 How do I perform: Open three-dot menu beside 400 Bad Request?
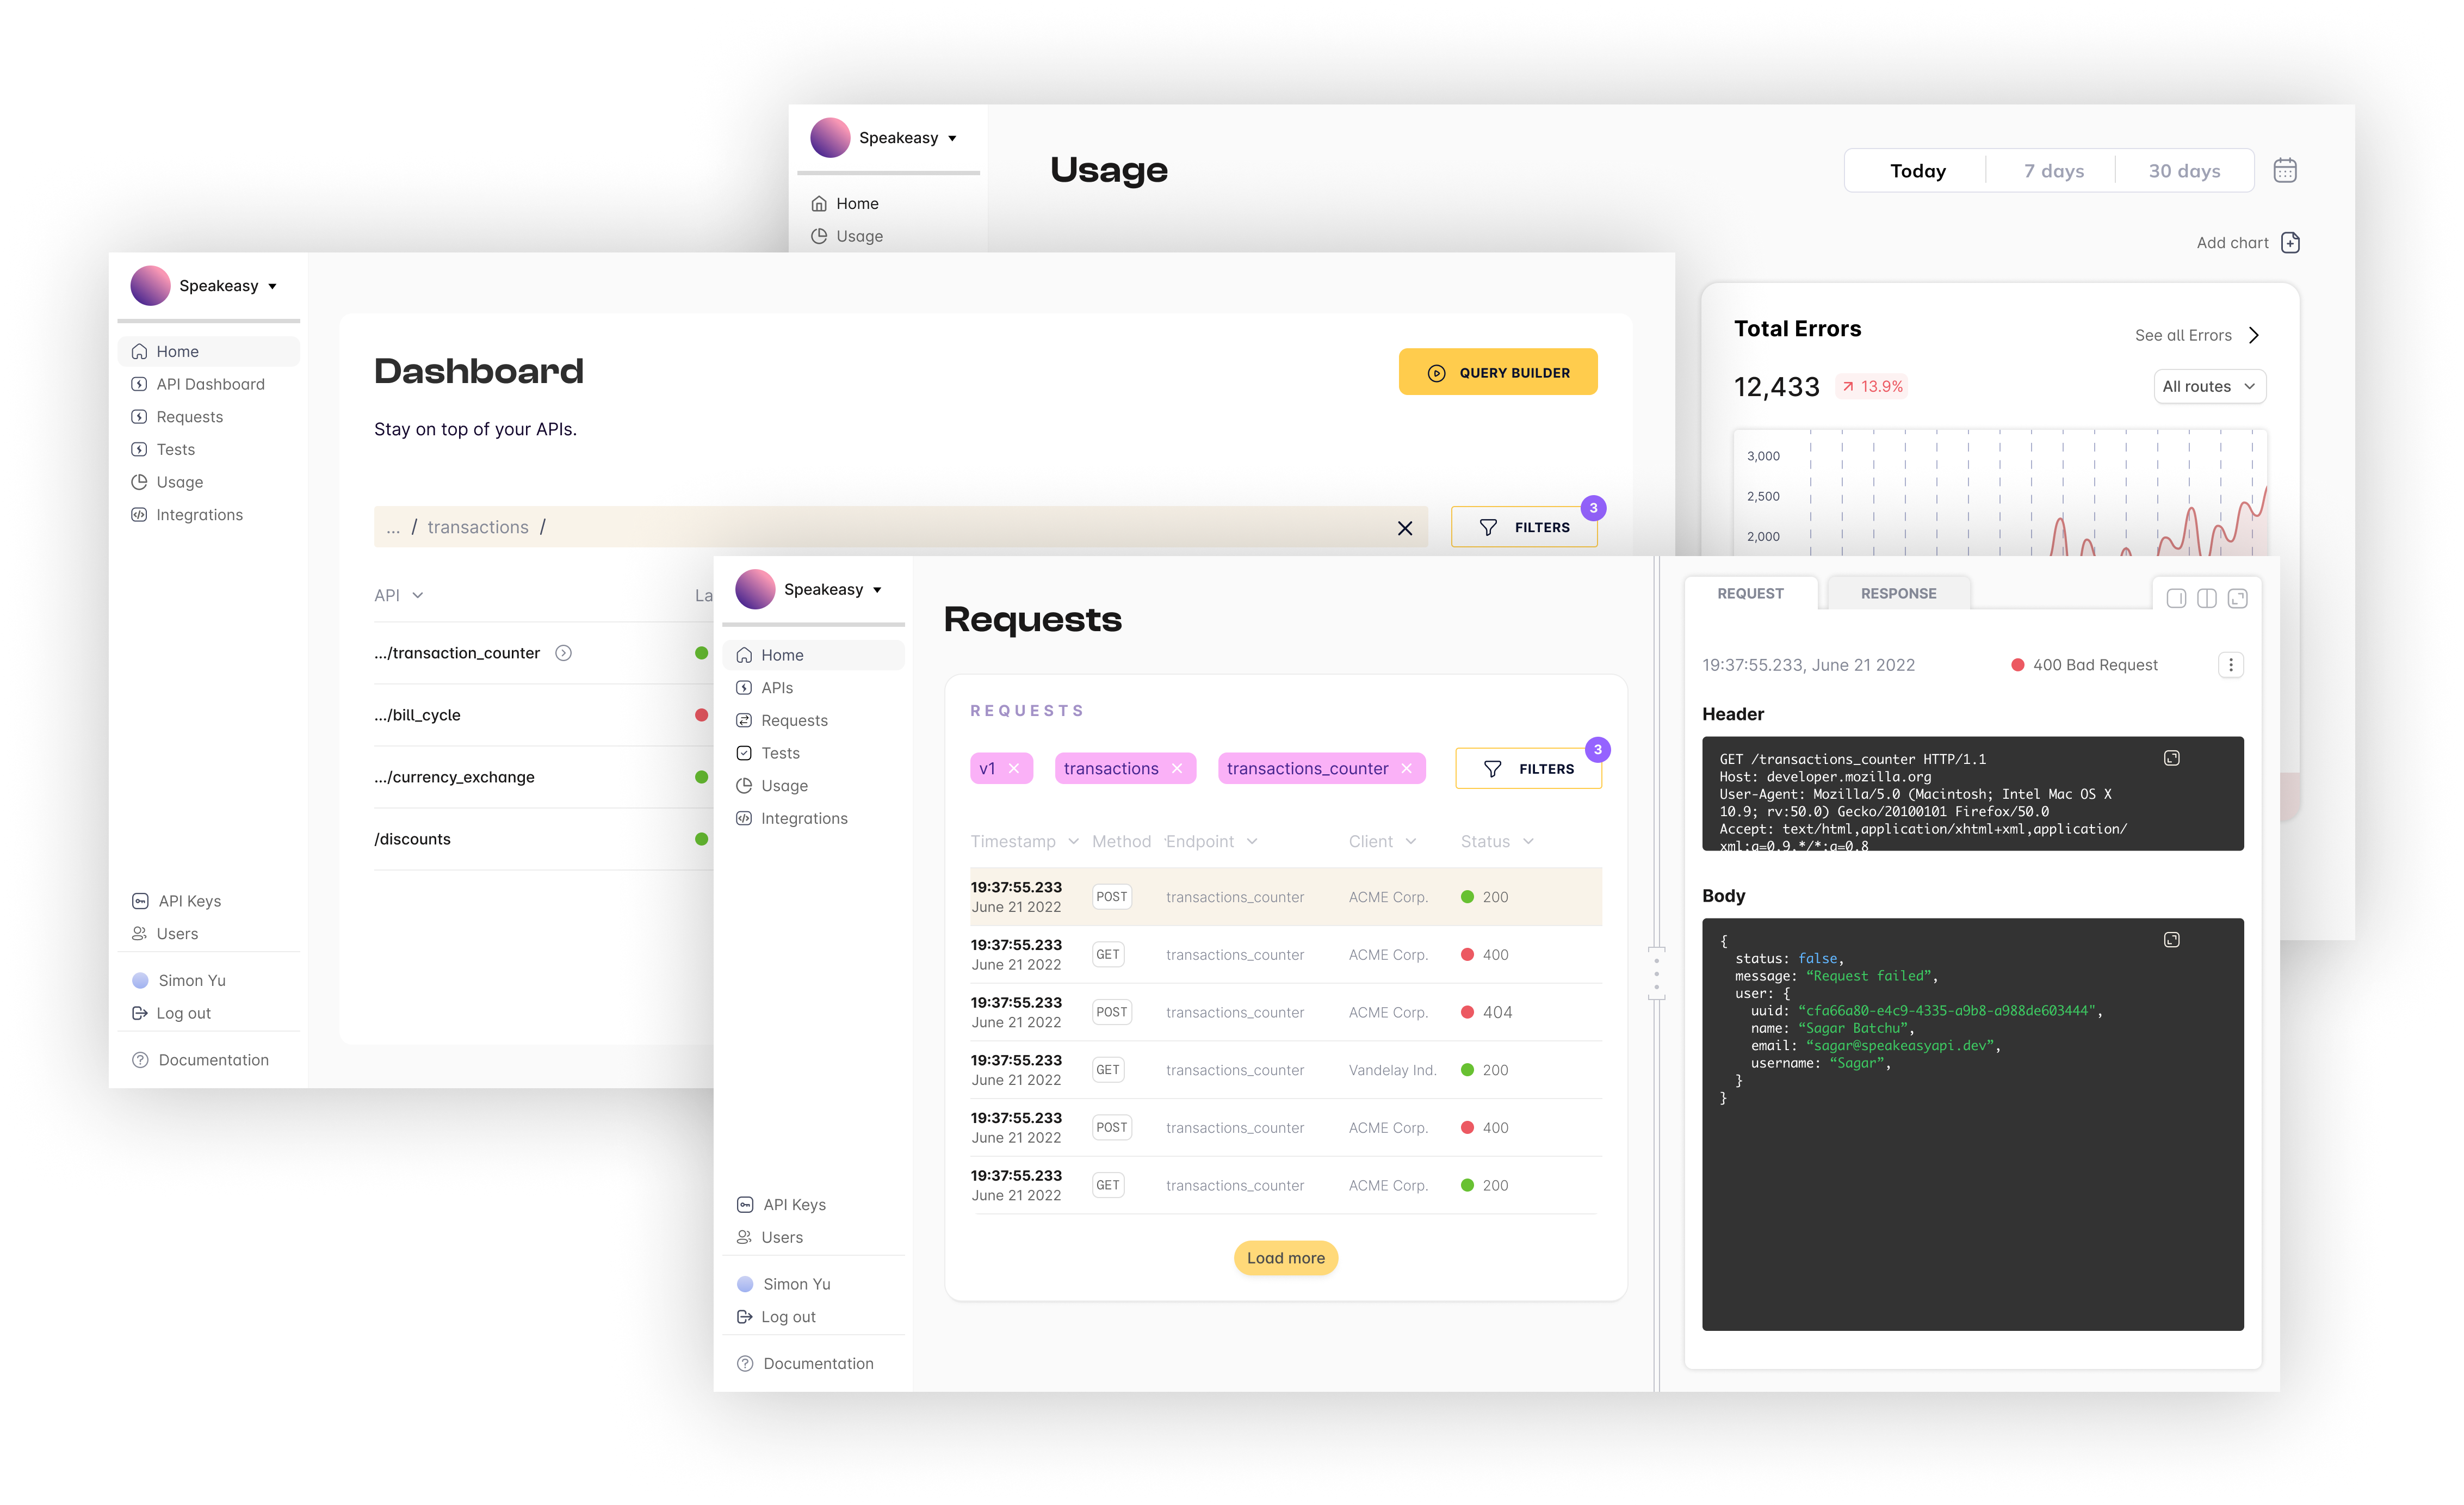2231,665
